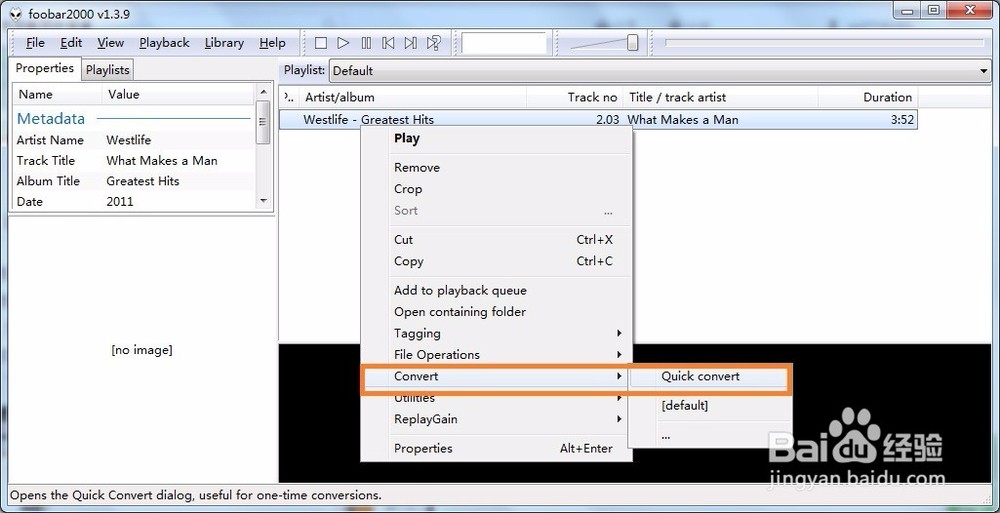Click the Duration column header
The height and width of the screenshot is (513, 1000).
click(867, 97)
